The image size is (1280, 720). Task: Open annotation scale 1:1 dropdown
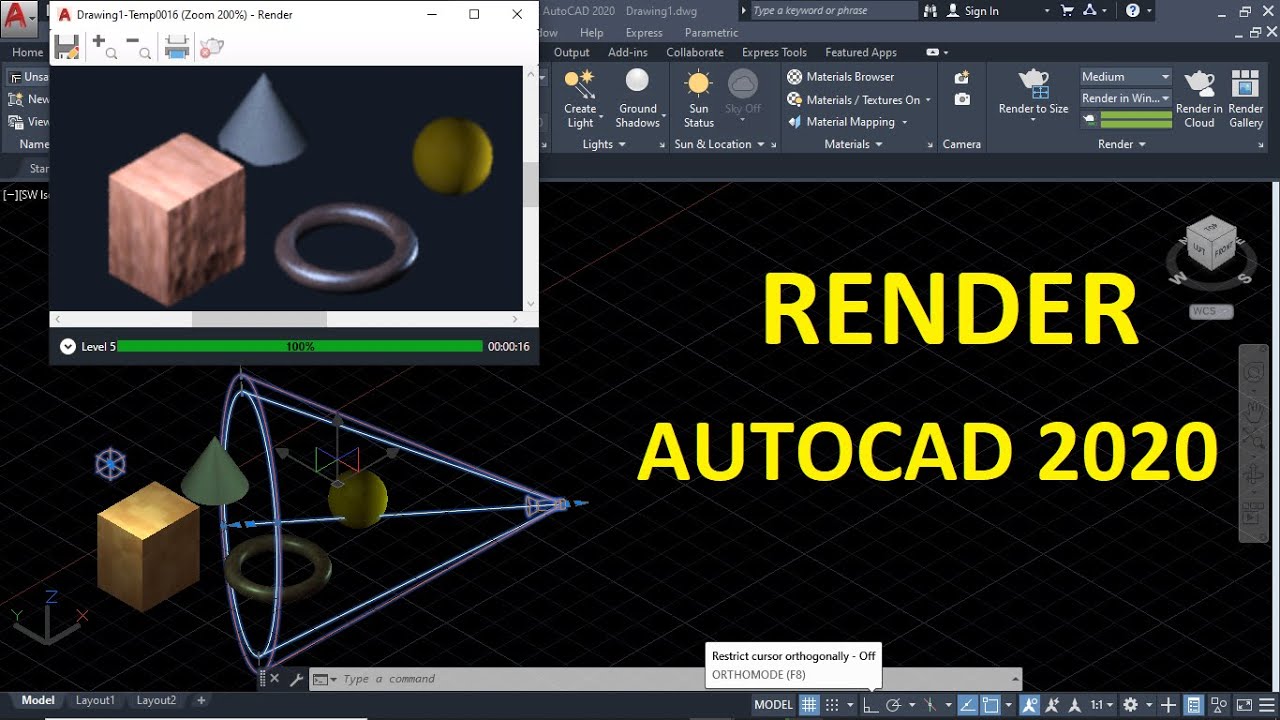point(1100,705)
